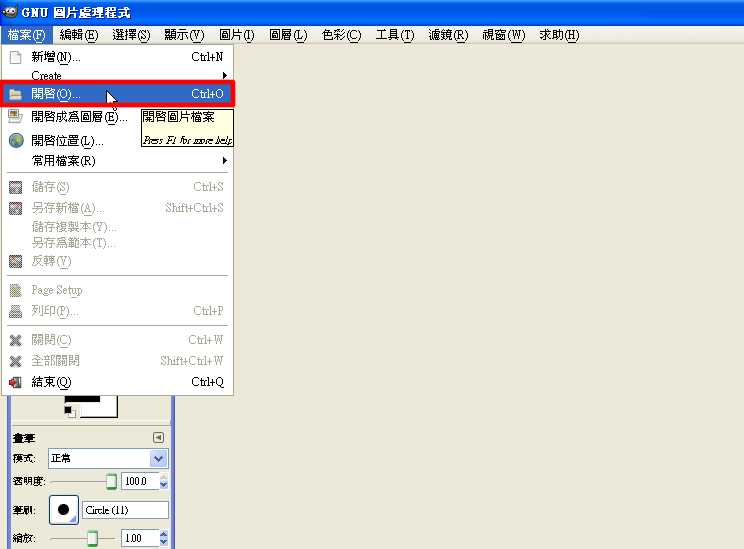Click the GIMP Wilber title bar icon
The image size is (744, 549).
pos(10,11)
